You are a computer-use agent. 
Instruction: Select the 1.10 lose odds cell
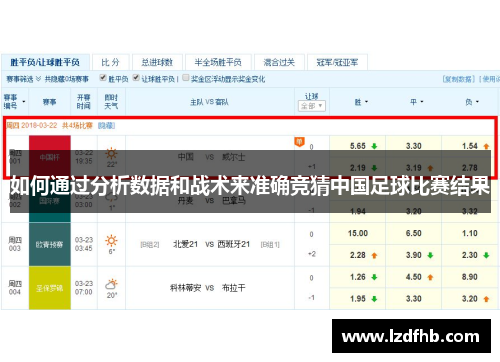(x=470, y=233)
